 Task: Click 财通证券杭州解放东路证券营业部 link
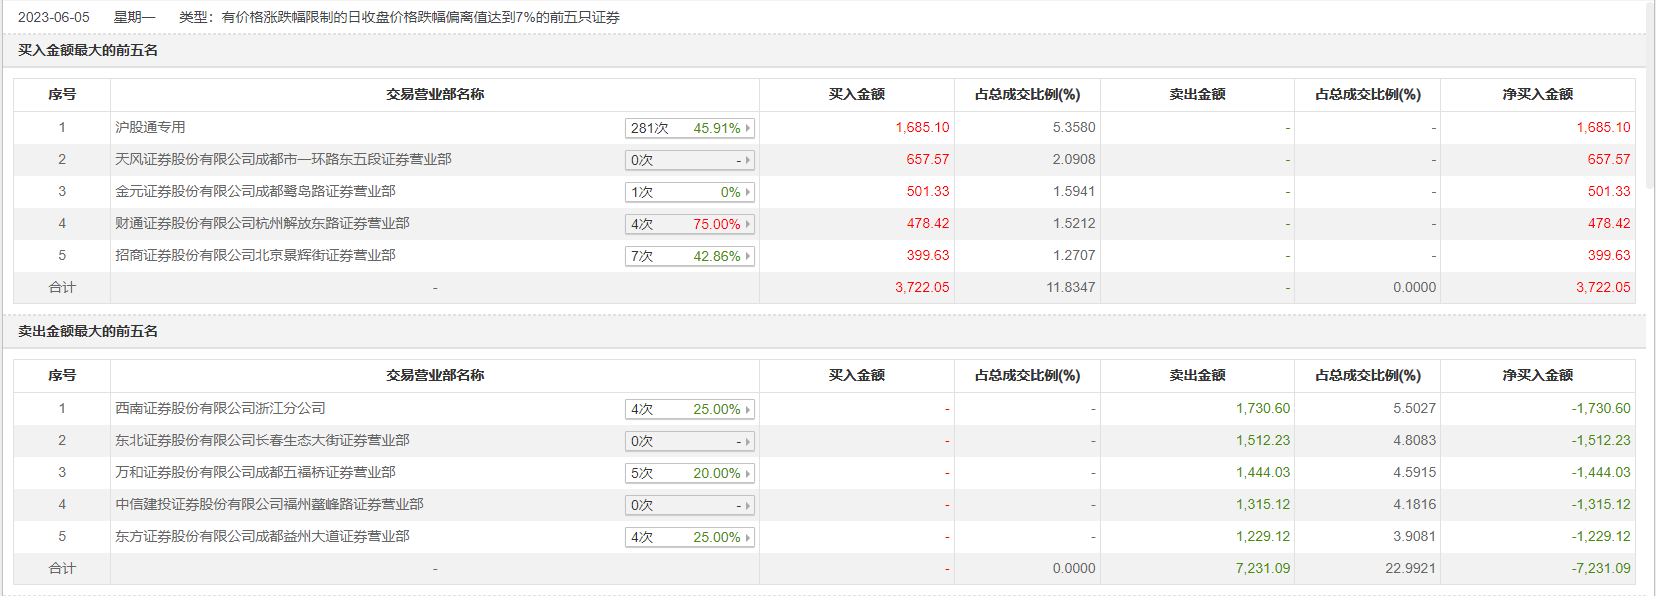(x=262, y=223)
